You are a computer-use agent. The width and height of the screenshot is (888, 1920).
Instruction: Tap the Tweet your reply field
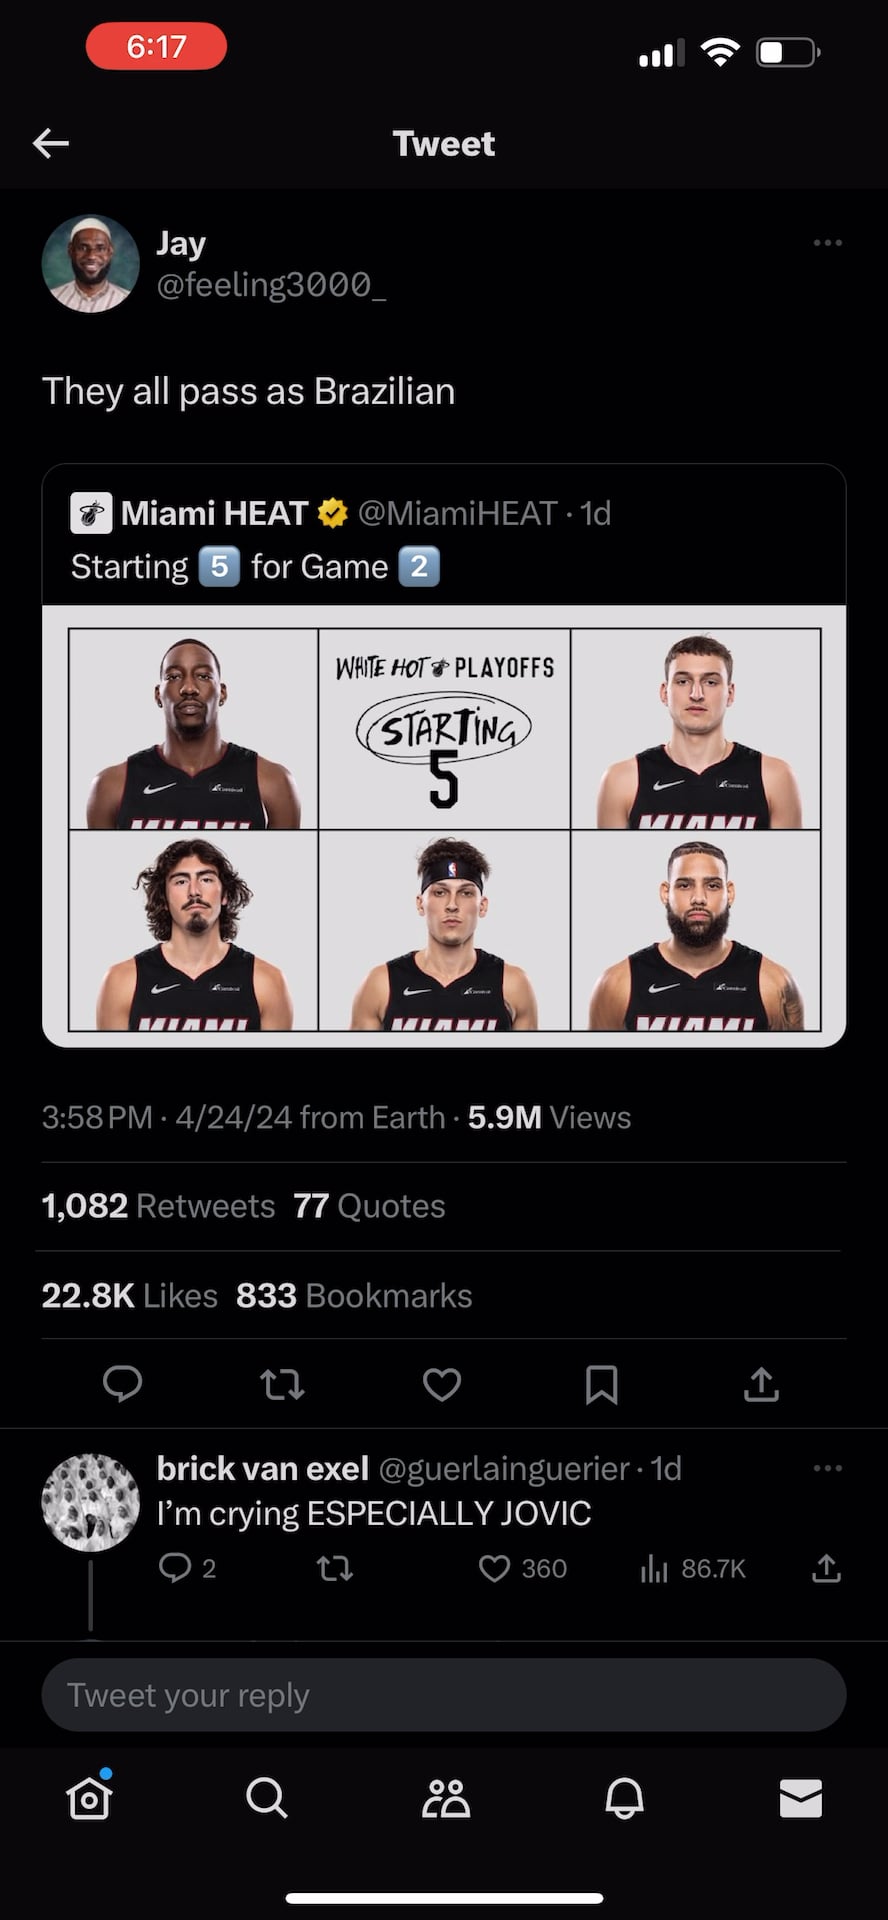(444, 1695)
